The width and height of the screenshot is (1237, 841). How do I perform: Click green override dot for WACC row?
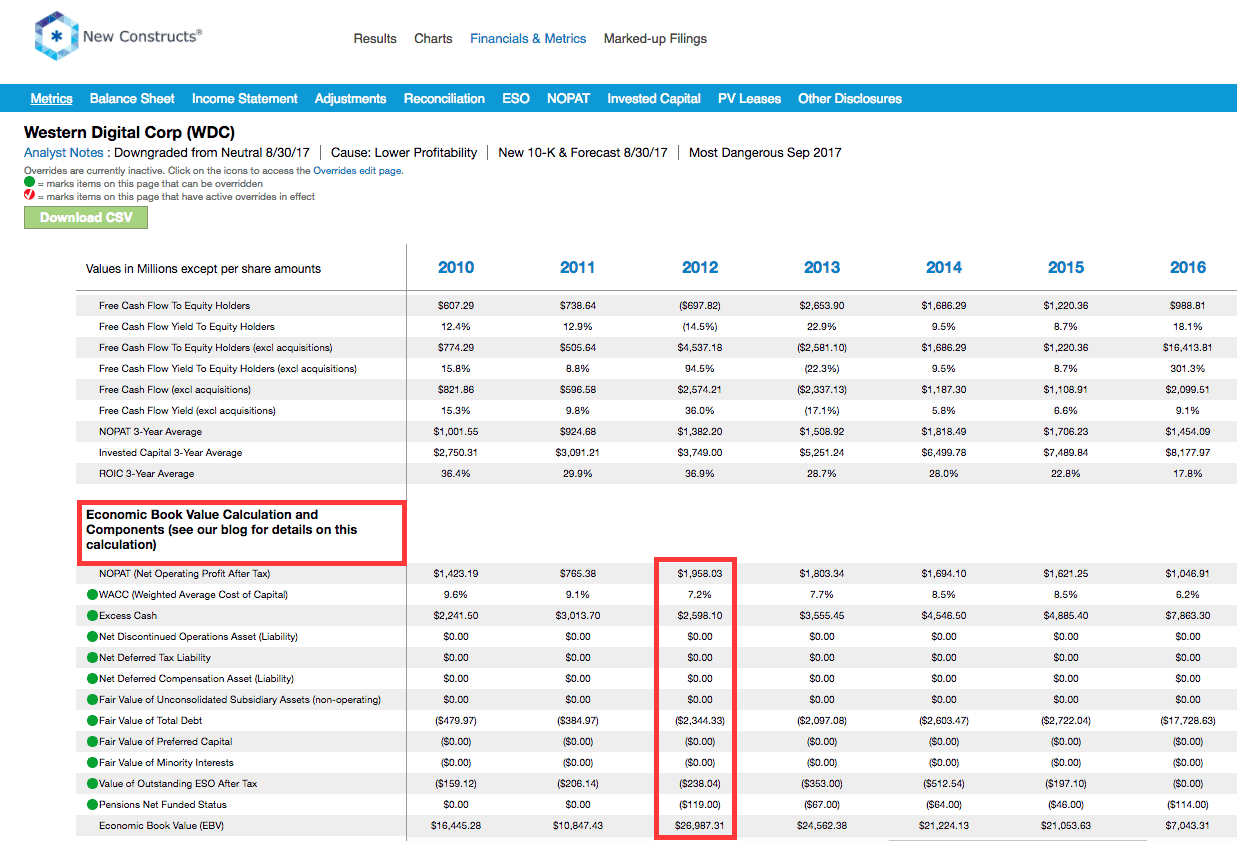click(x=92, y=595)
